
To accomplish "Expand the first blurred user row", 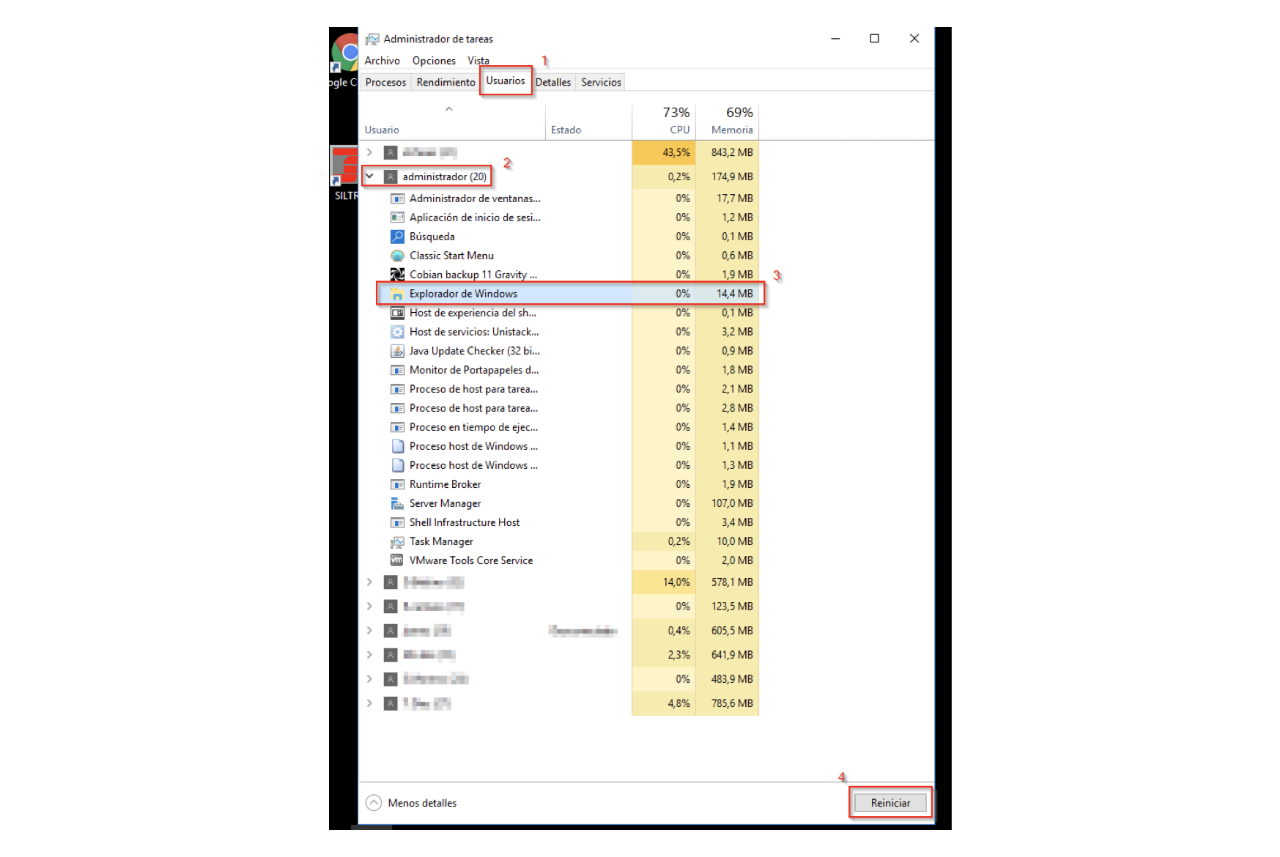I will coord(370,153).
